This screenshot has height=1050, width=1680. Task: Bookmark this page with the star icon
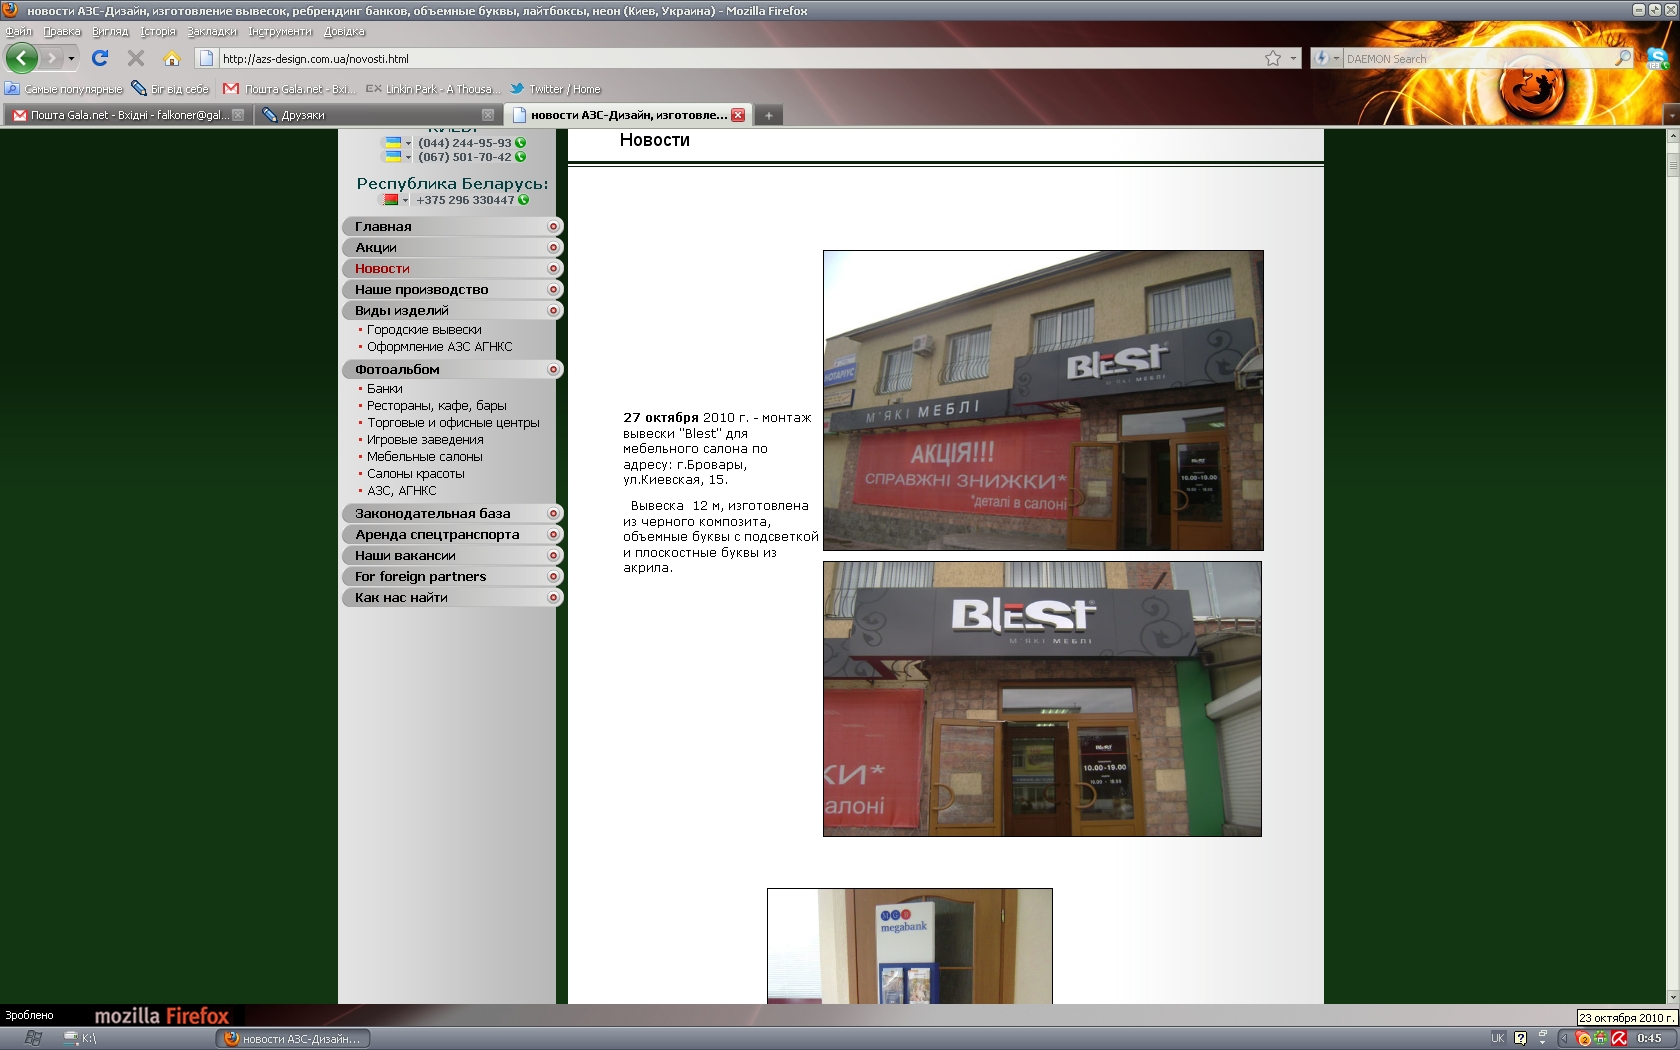tap(1273, 58)
